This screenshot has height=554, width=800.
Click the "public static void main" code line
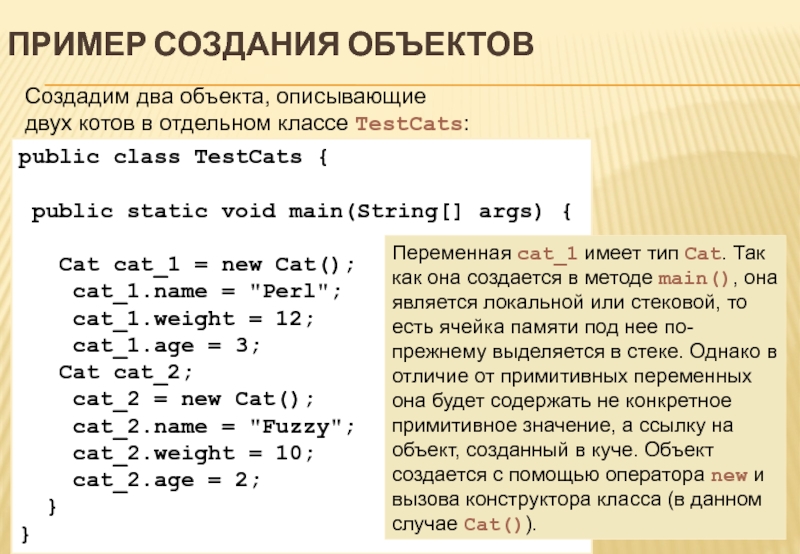(300, 211)
